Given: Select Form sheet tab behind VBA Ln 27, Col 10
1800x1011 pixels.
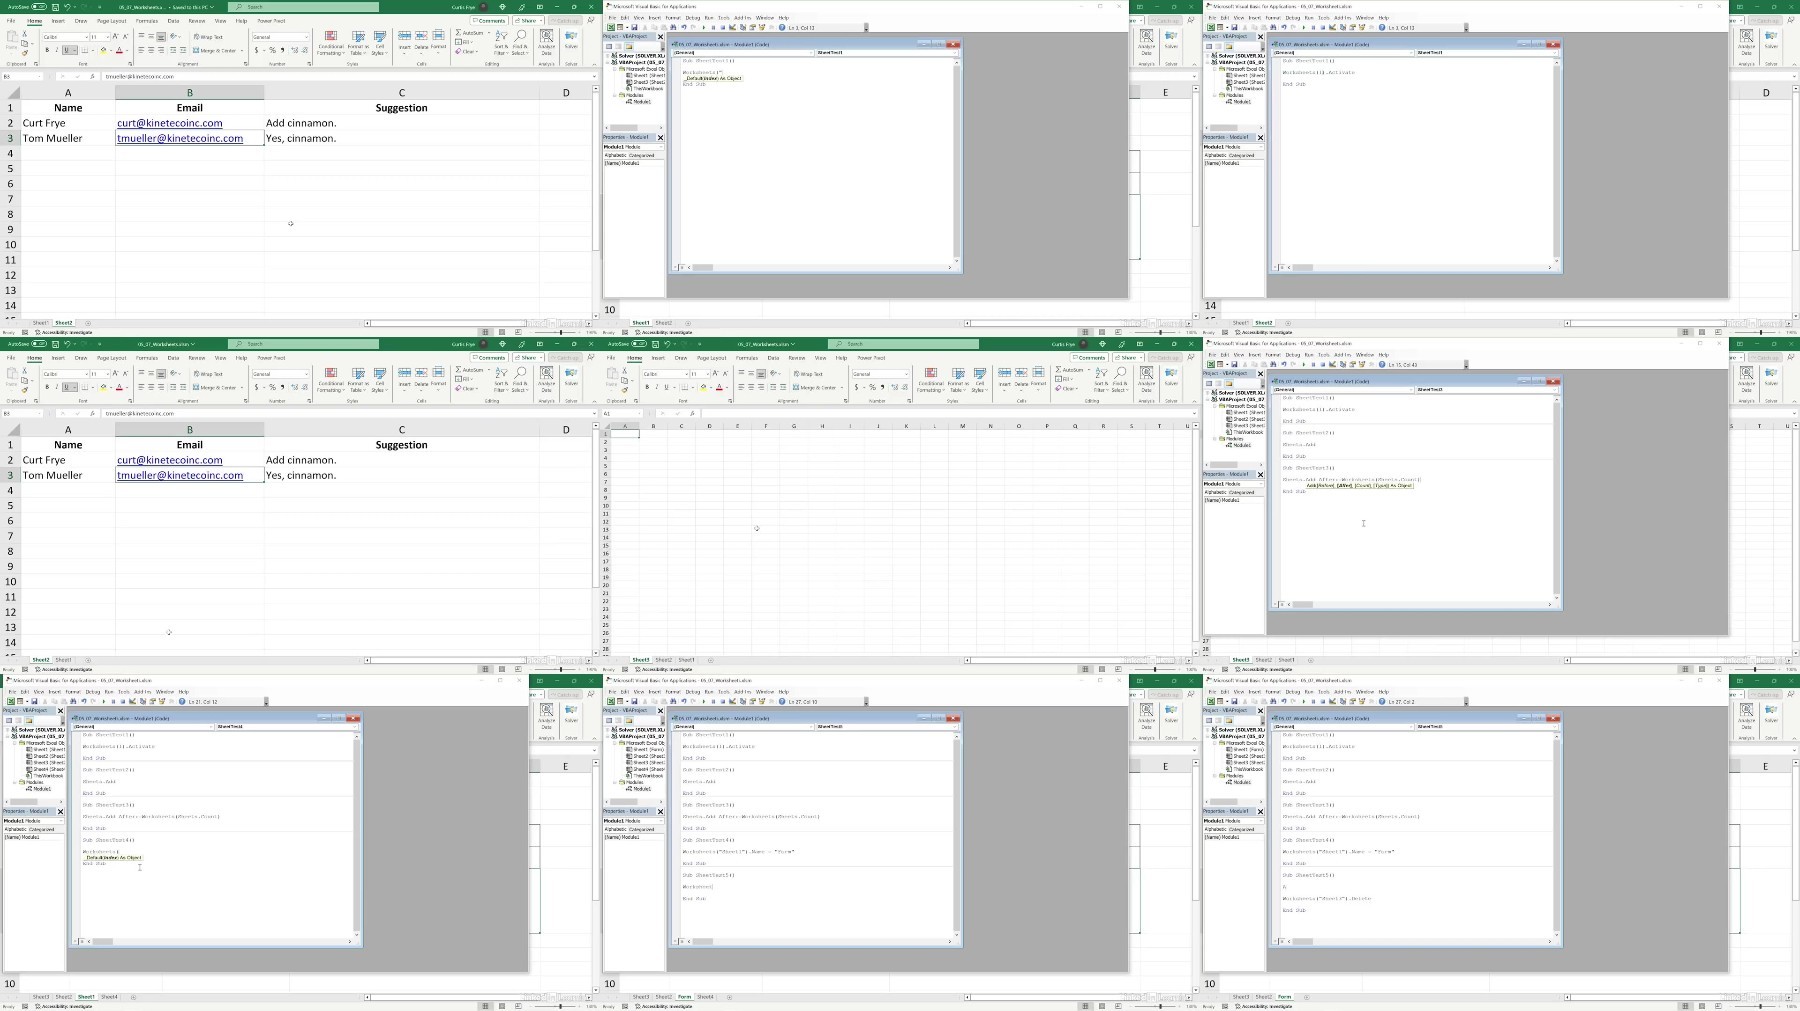Looking at the screenshot, I should (684, 997).
